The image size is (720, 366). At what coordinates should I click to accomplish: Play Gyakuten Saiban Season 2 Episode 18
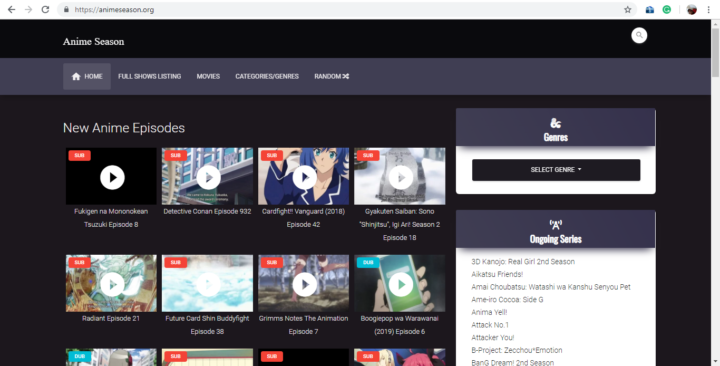[x=400, y=177]
